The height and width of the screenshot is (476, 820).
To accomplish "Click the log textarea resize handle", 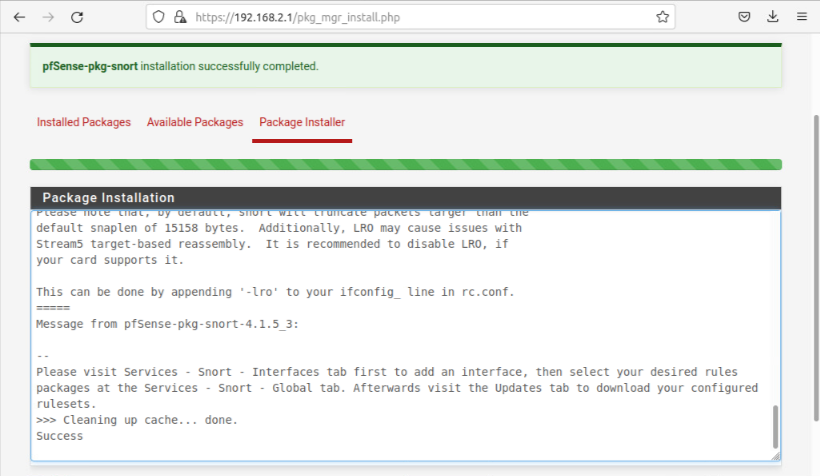I will 776,457.
